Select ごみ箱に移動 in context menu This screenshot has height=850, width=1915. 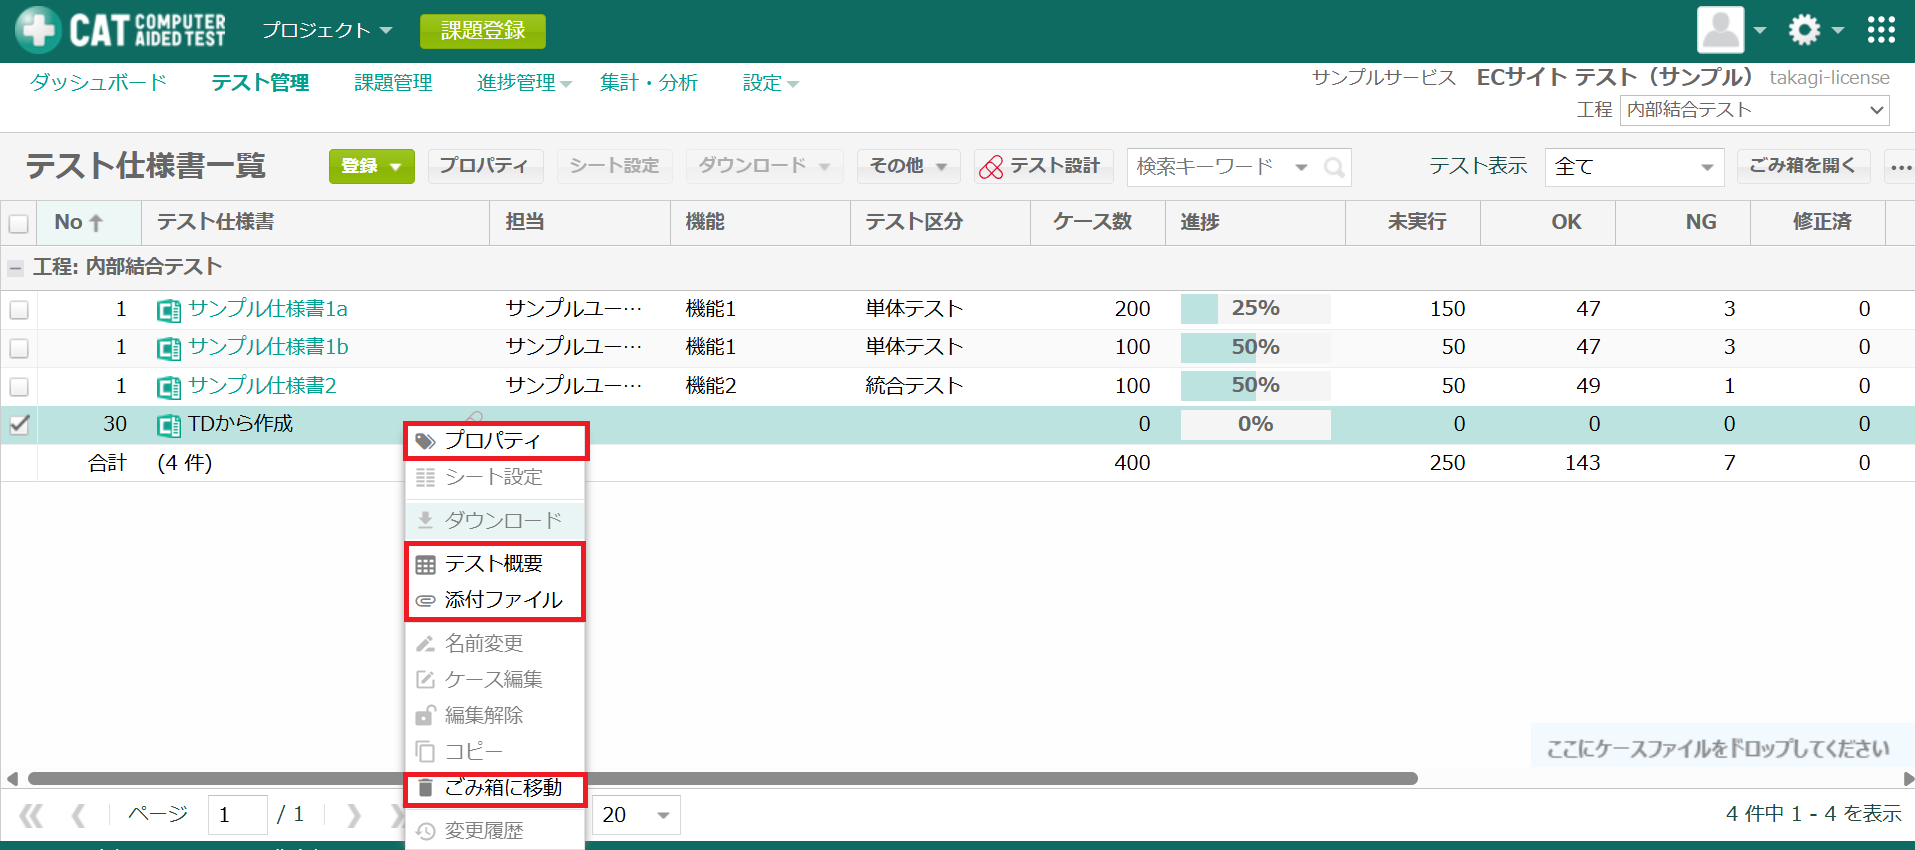[496, 788]
